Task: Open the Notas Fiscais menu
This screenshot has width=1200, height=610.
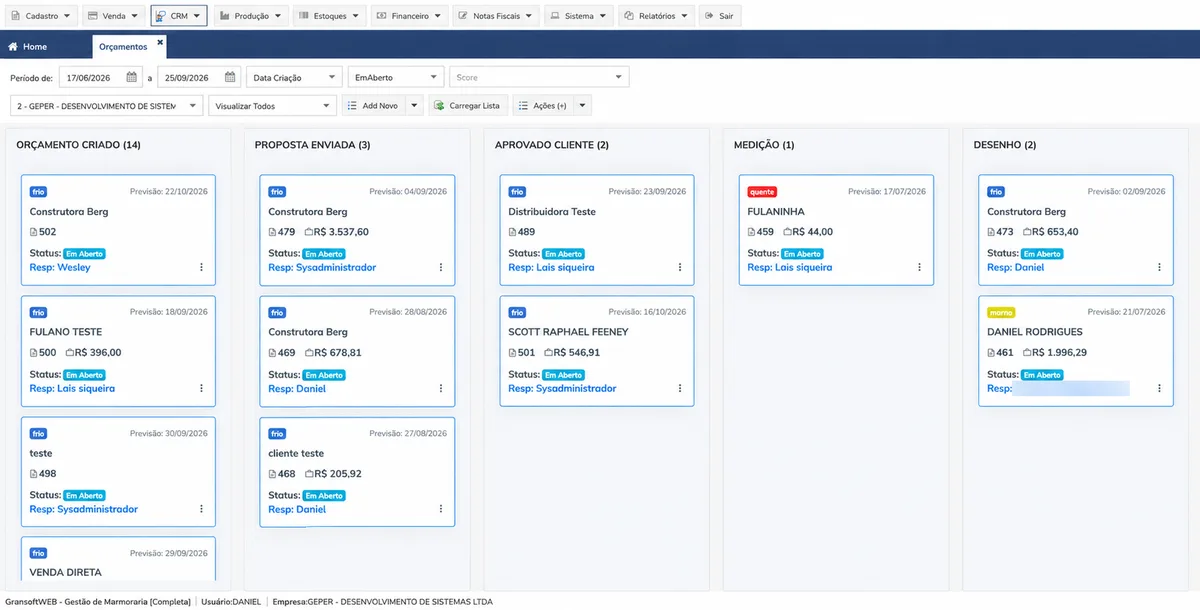Action: (x=496, y=16)
